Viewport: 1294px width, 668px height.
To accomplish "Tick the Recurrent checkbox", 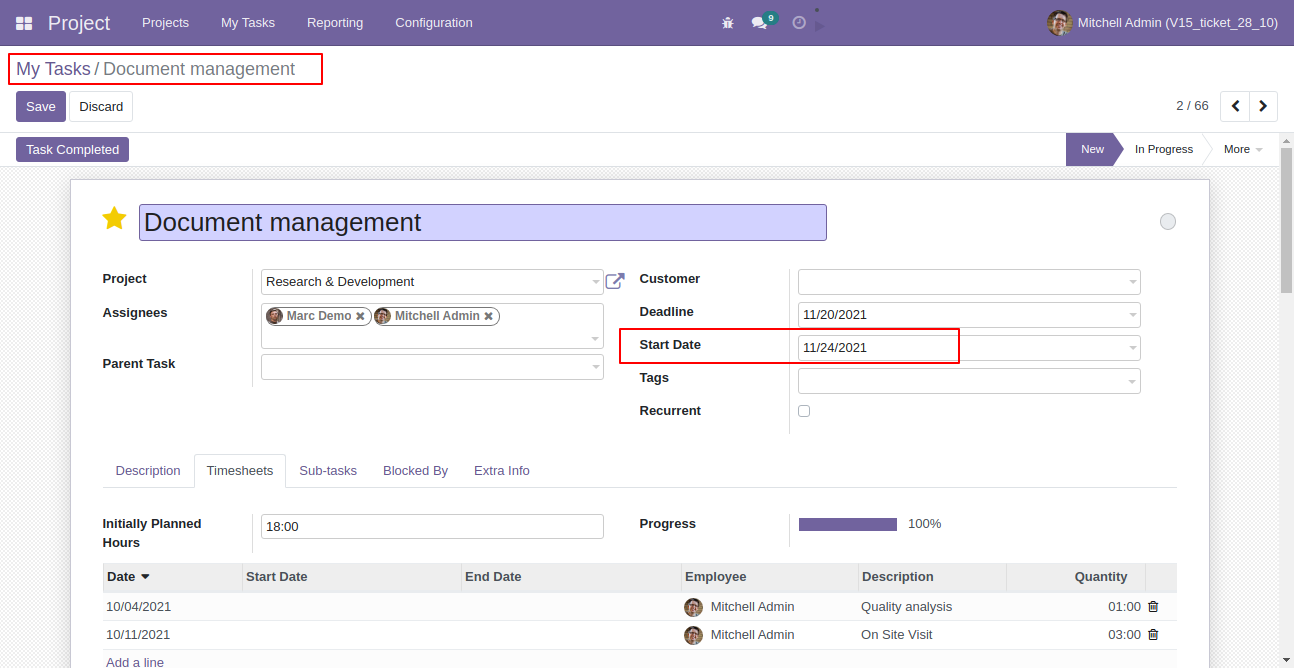I will (804, 411).
